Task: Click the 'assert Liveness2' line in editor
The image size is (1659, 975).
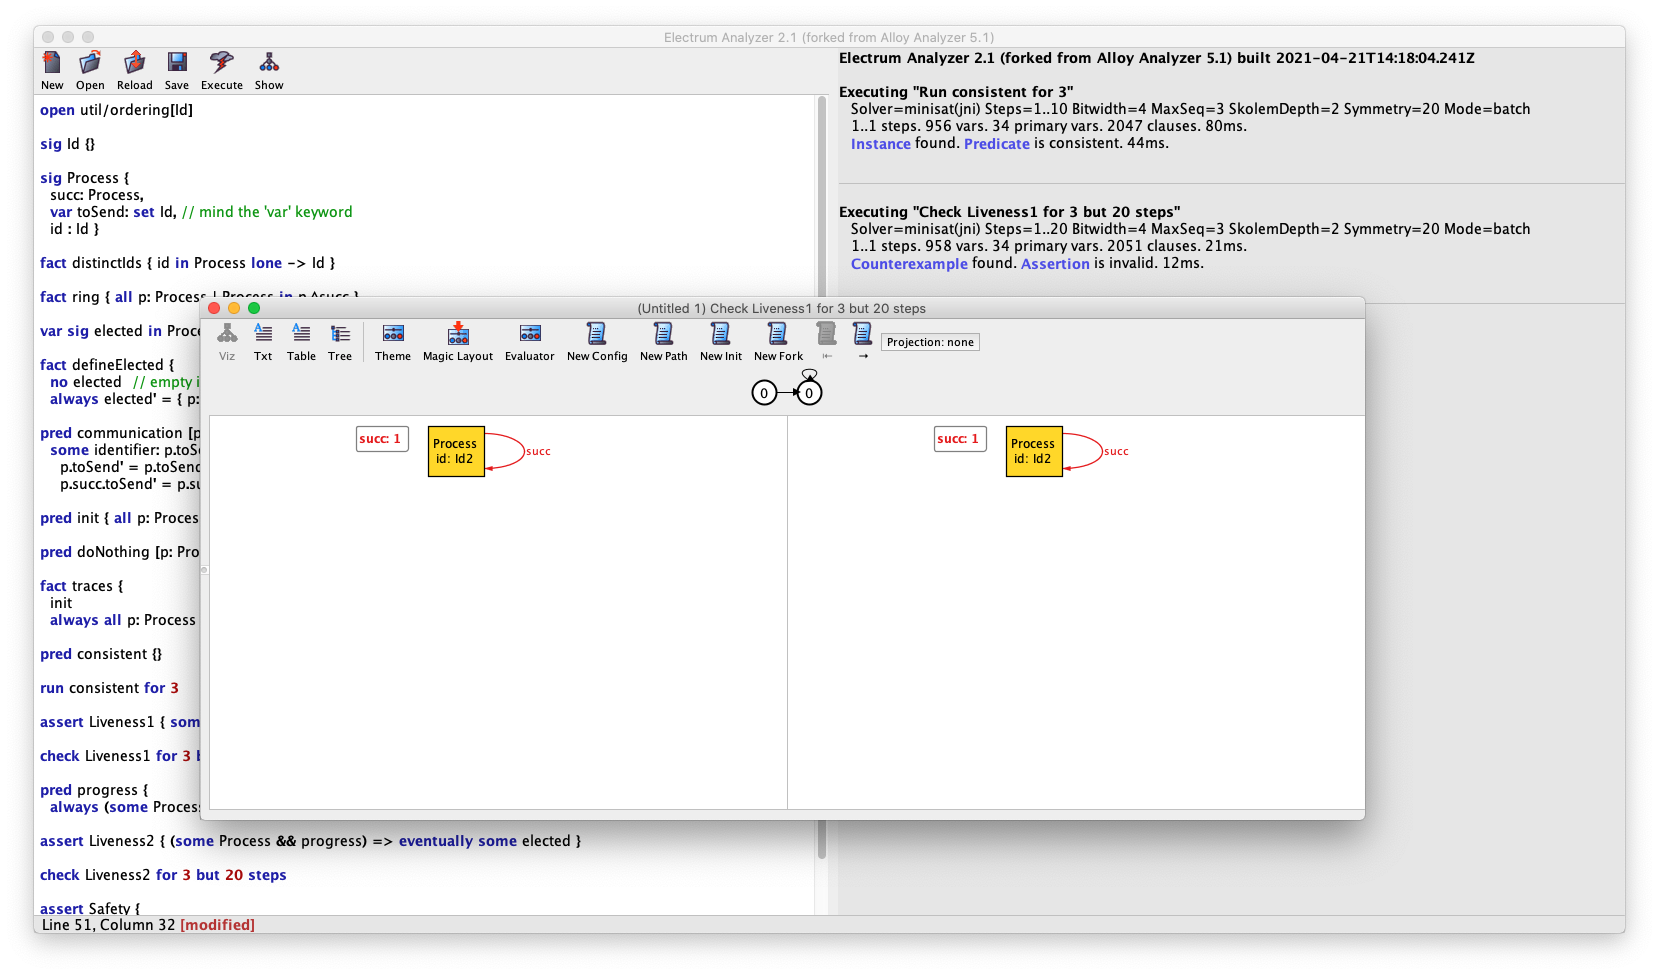Action: click(x=310, y=841)
